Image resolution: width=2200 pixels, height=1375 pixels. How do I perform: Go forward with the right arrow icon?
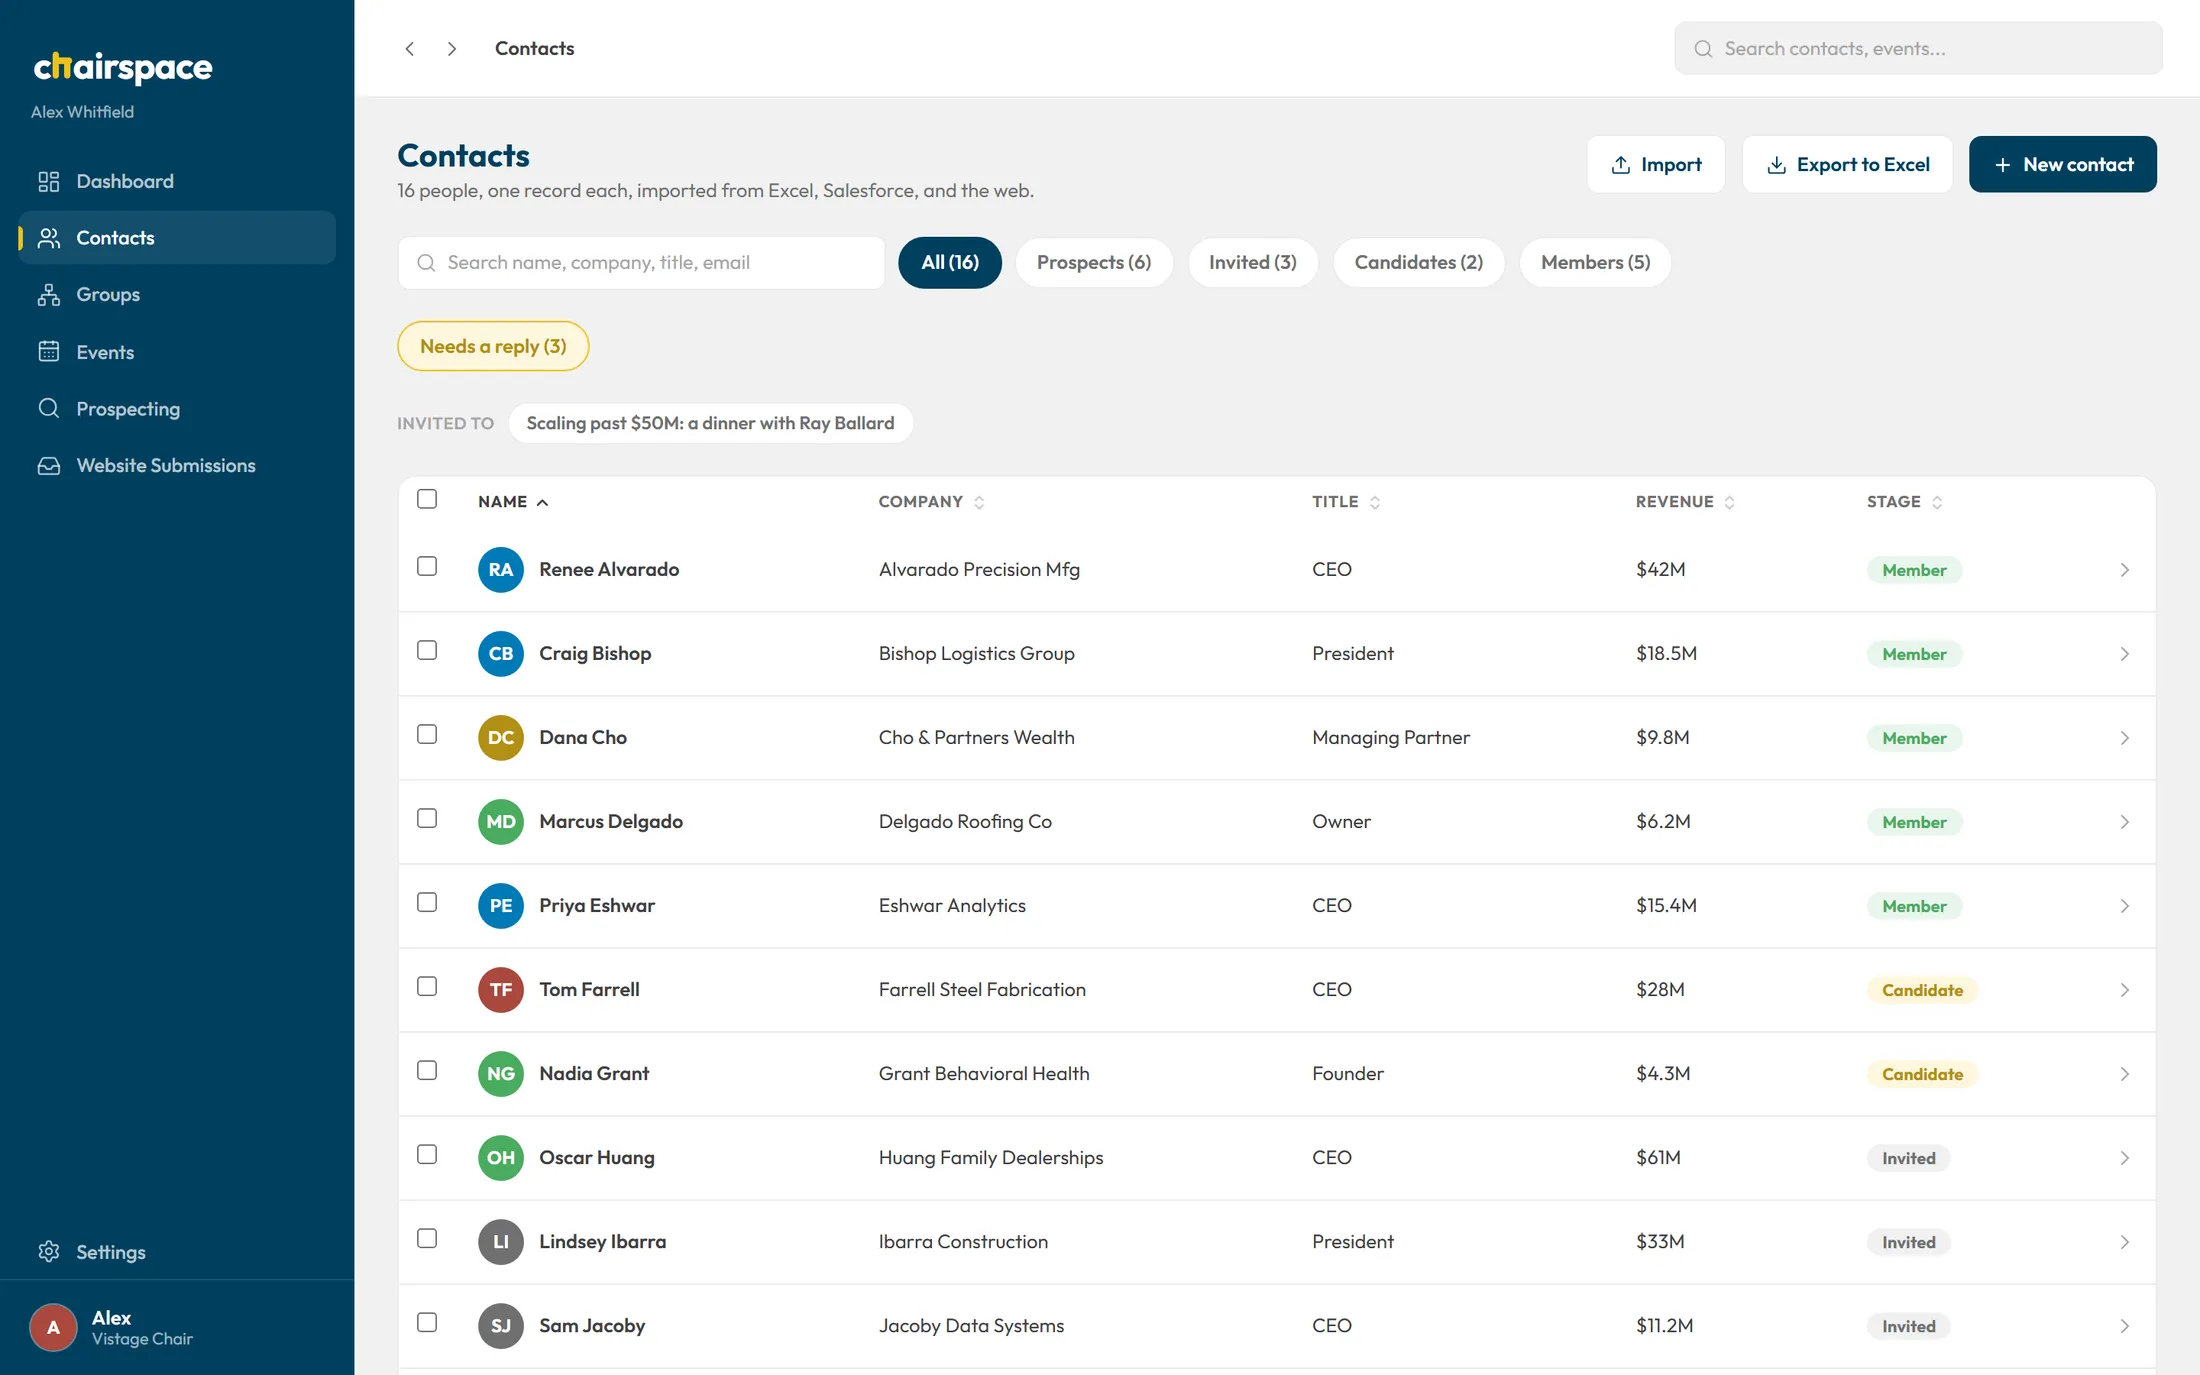click(452, 48)
